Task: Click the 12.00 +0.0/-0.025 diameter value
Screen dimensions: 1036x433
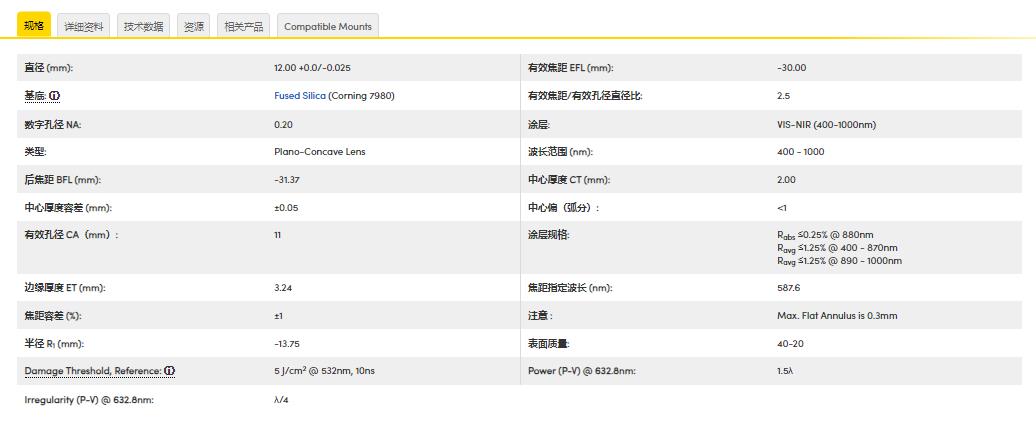Action: 312,68
